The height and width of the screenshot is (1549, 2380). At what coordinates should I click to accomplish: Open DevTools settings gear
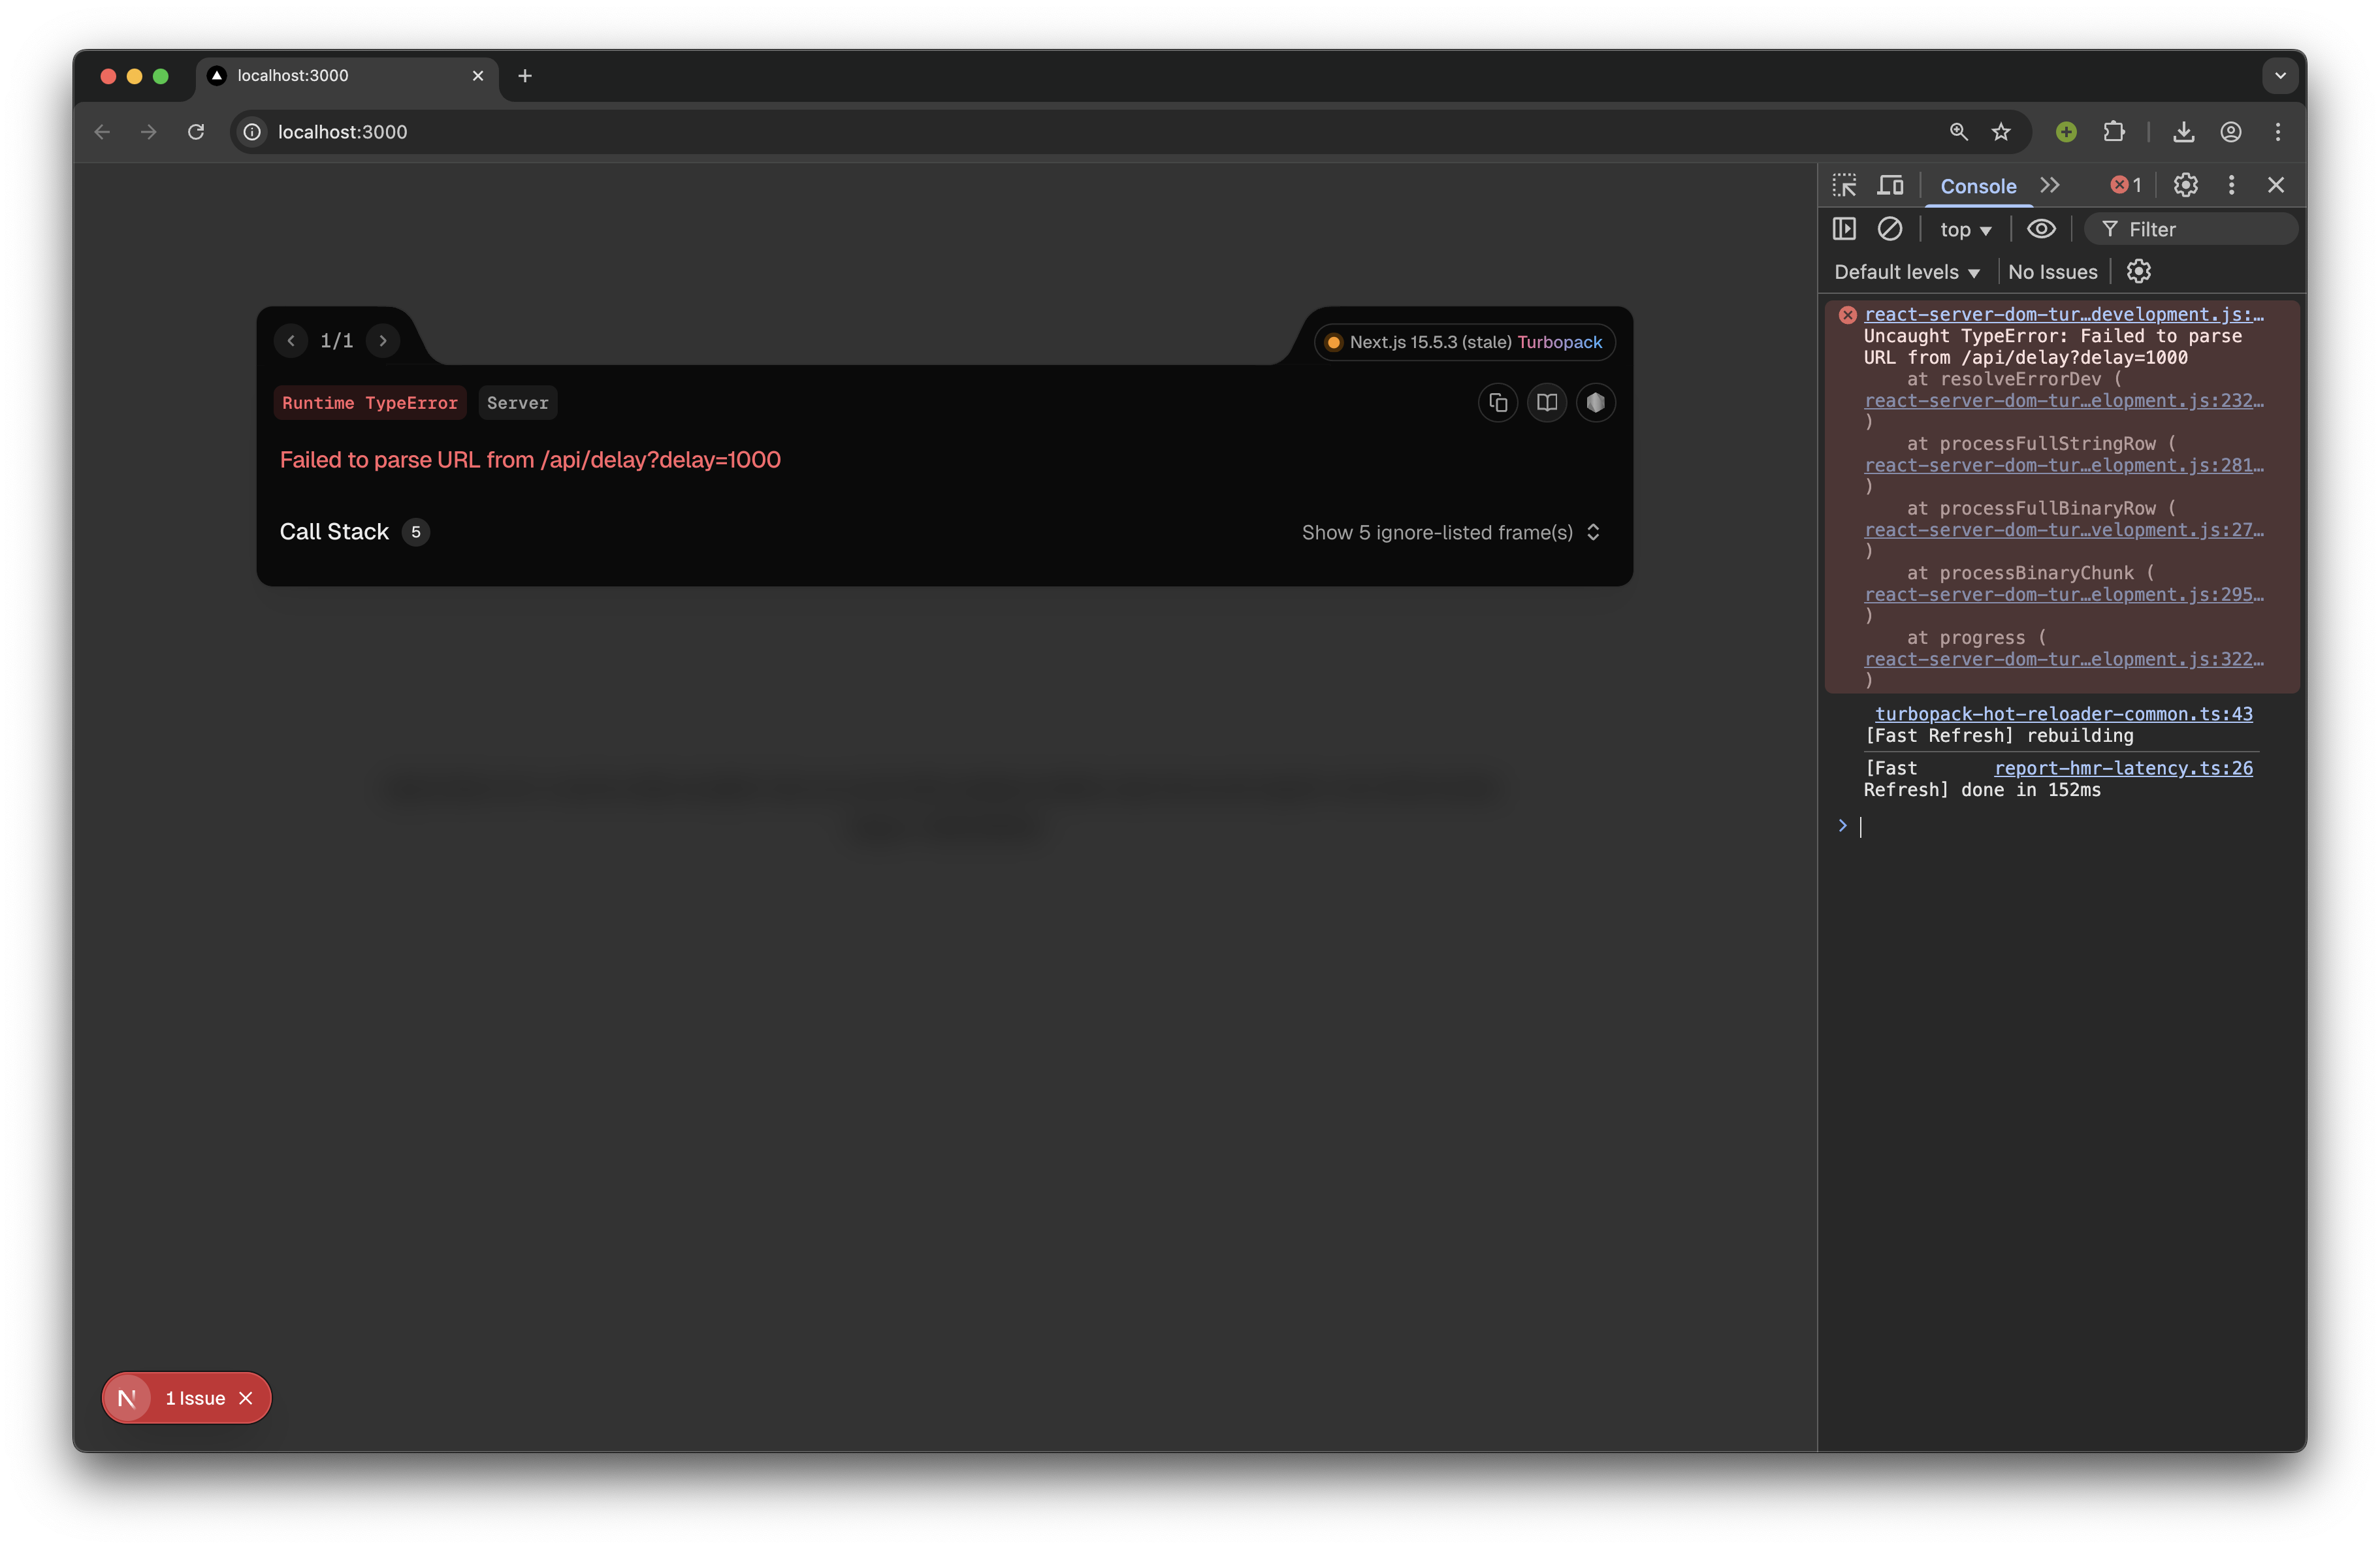[x=2185, y=185]
